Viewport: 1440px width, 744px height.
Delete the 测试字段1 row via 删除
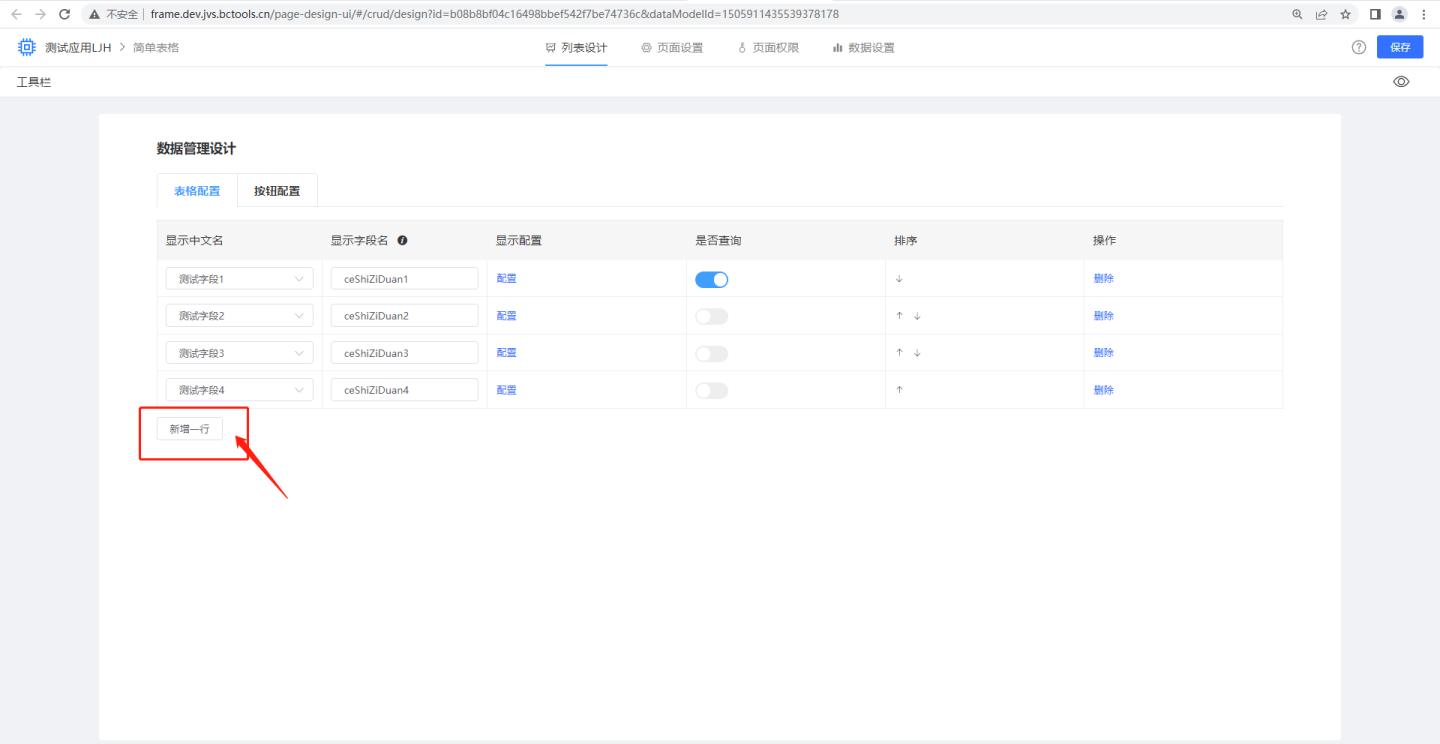point(1103,279)
